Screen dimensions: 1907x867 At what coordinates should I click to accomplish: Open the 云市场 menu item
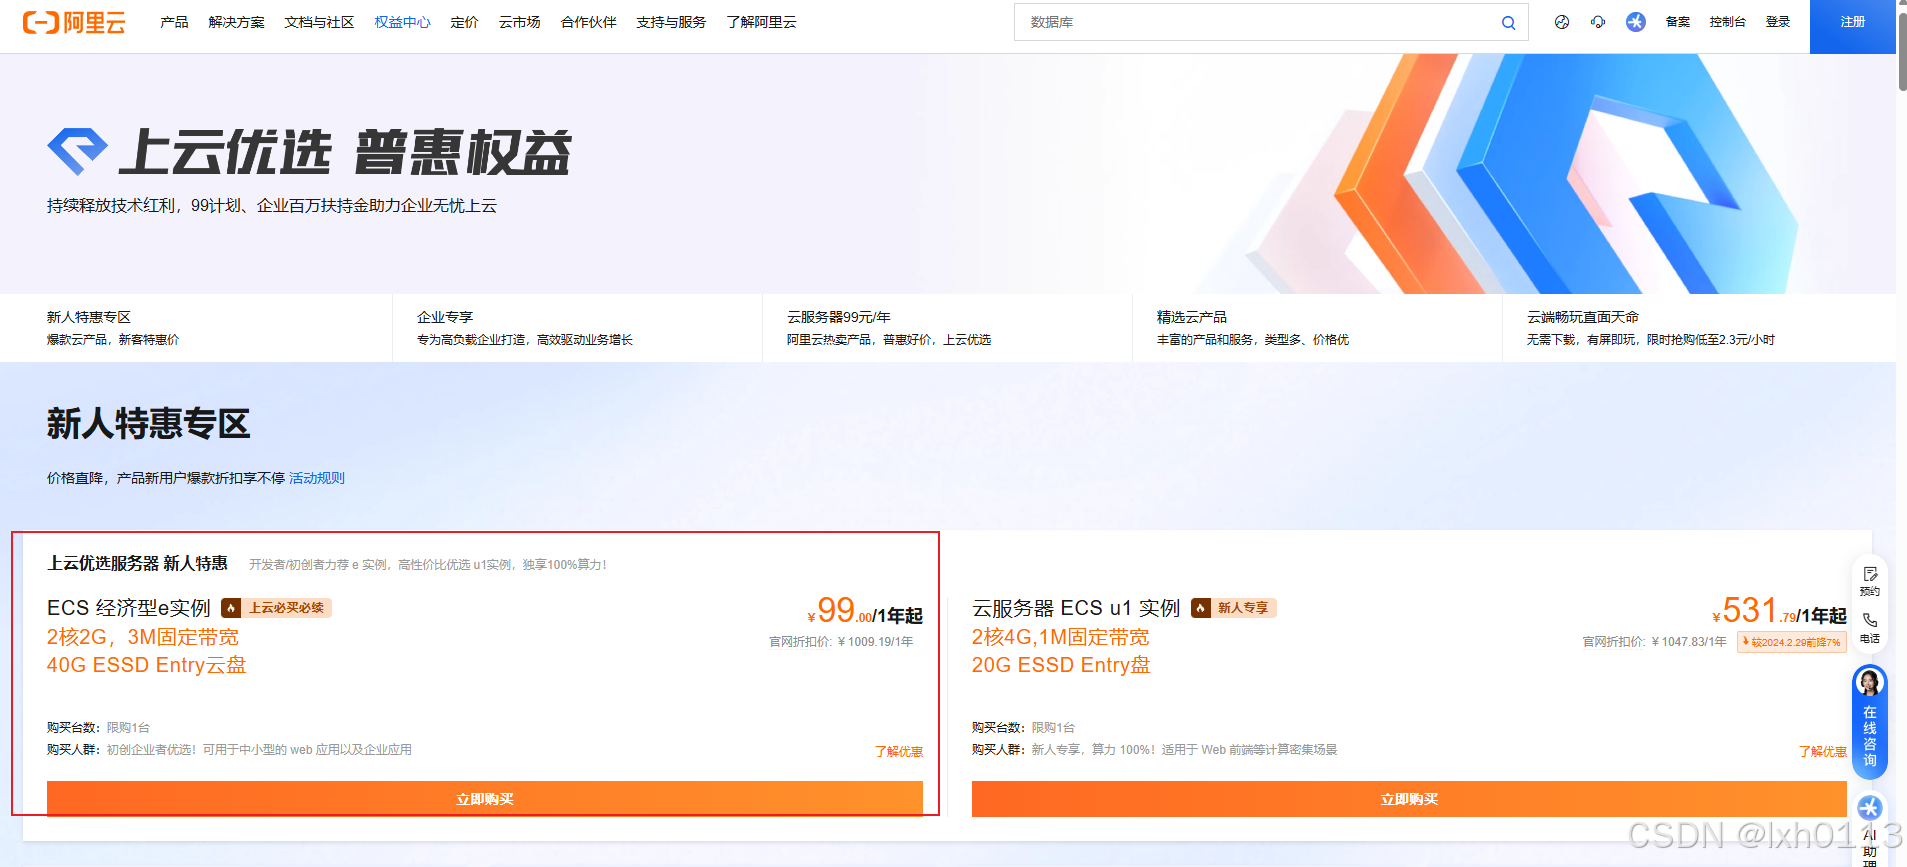tap(520, 22)
